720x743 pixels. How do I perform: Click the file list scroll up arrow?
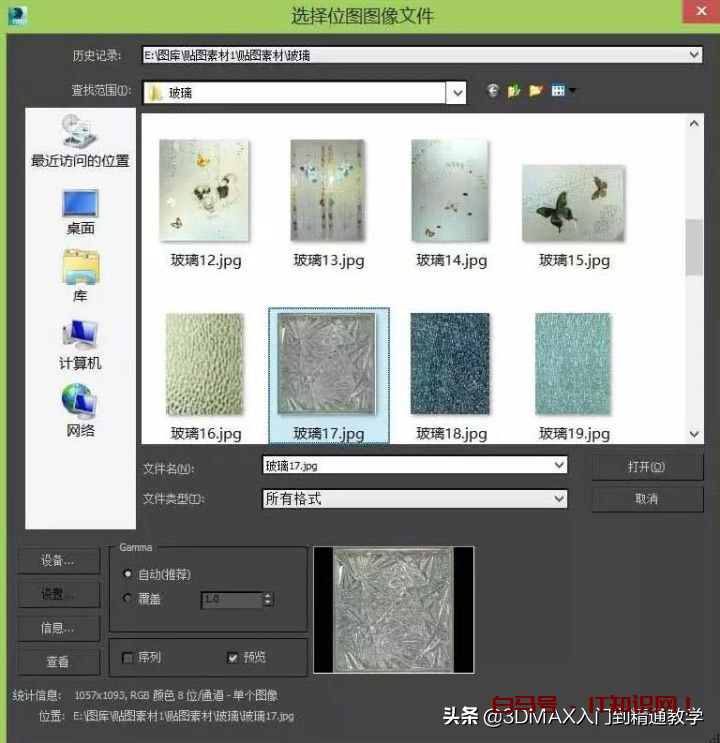[x=694, y=123]
